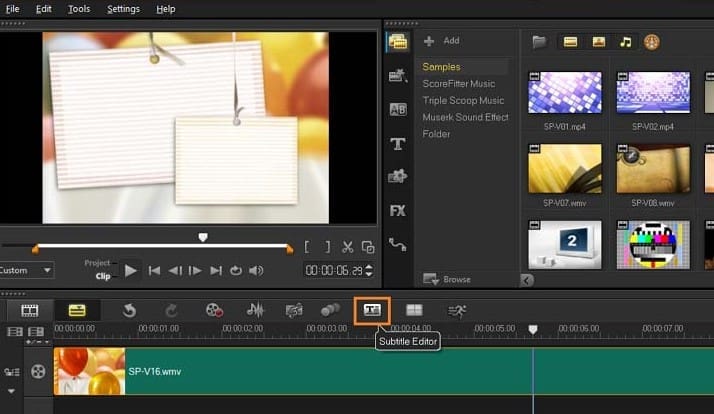This screenshot has width=714, height=414.
Task: Open the Subtitle Editor tool
Action: point(372,310)
